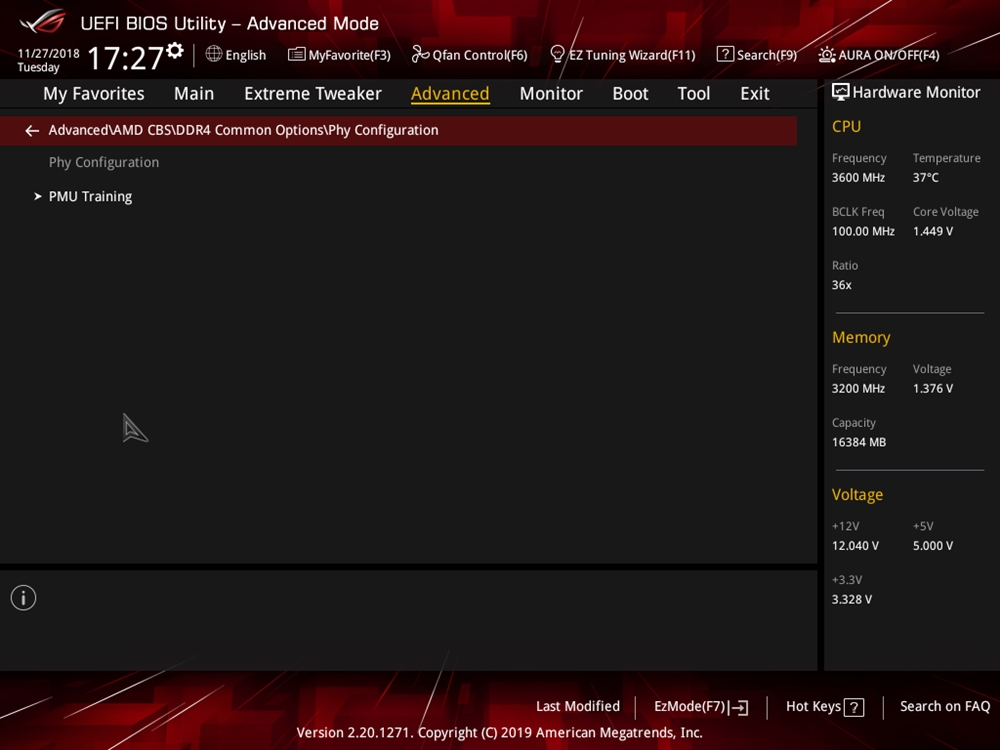Click the Memory section heading
This screenshot has width=1000, height=750.
(861, 338)
